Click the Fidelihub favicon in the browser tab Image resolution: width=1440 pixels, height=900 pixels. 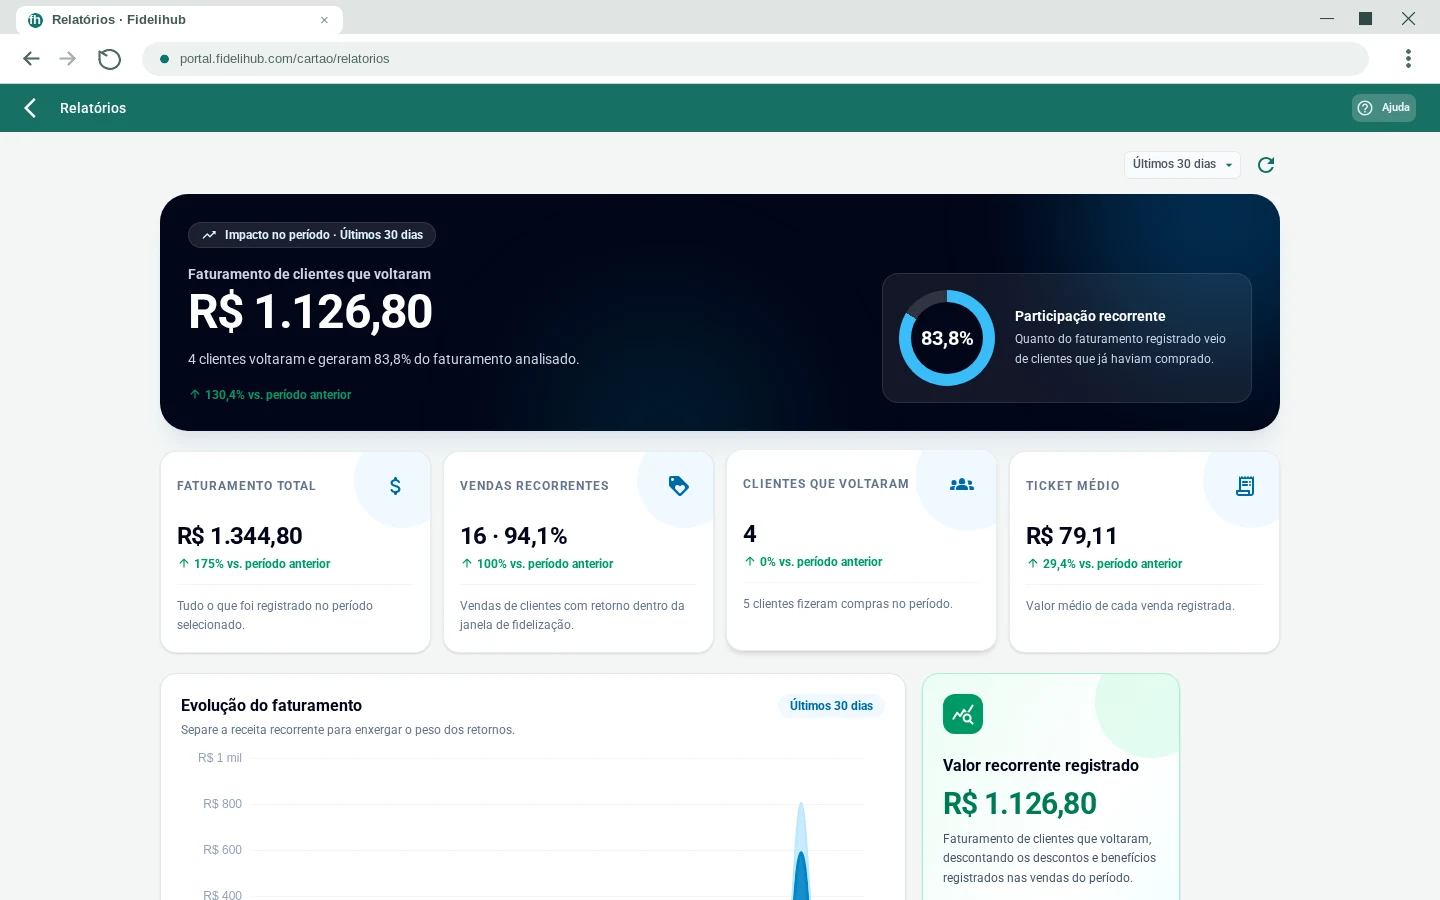point(36,20)
